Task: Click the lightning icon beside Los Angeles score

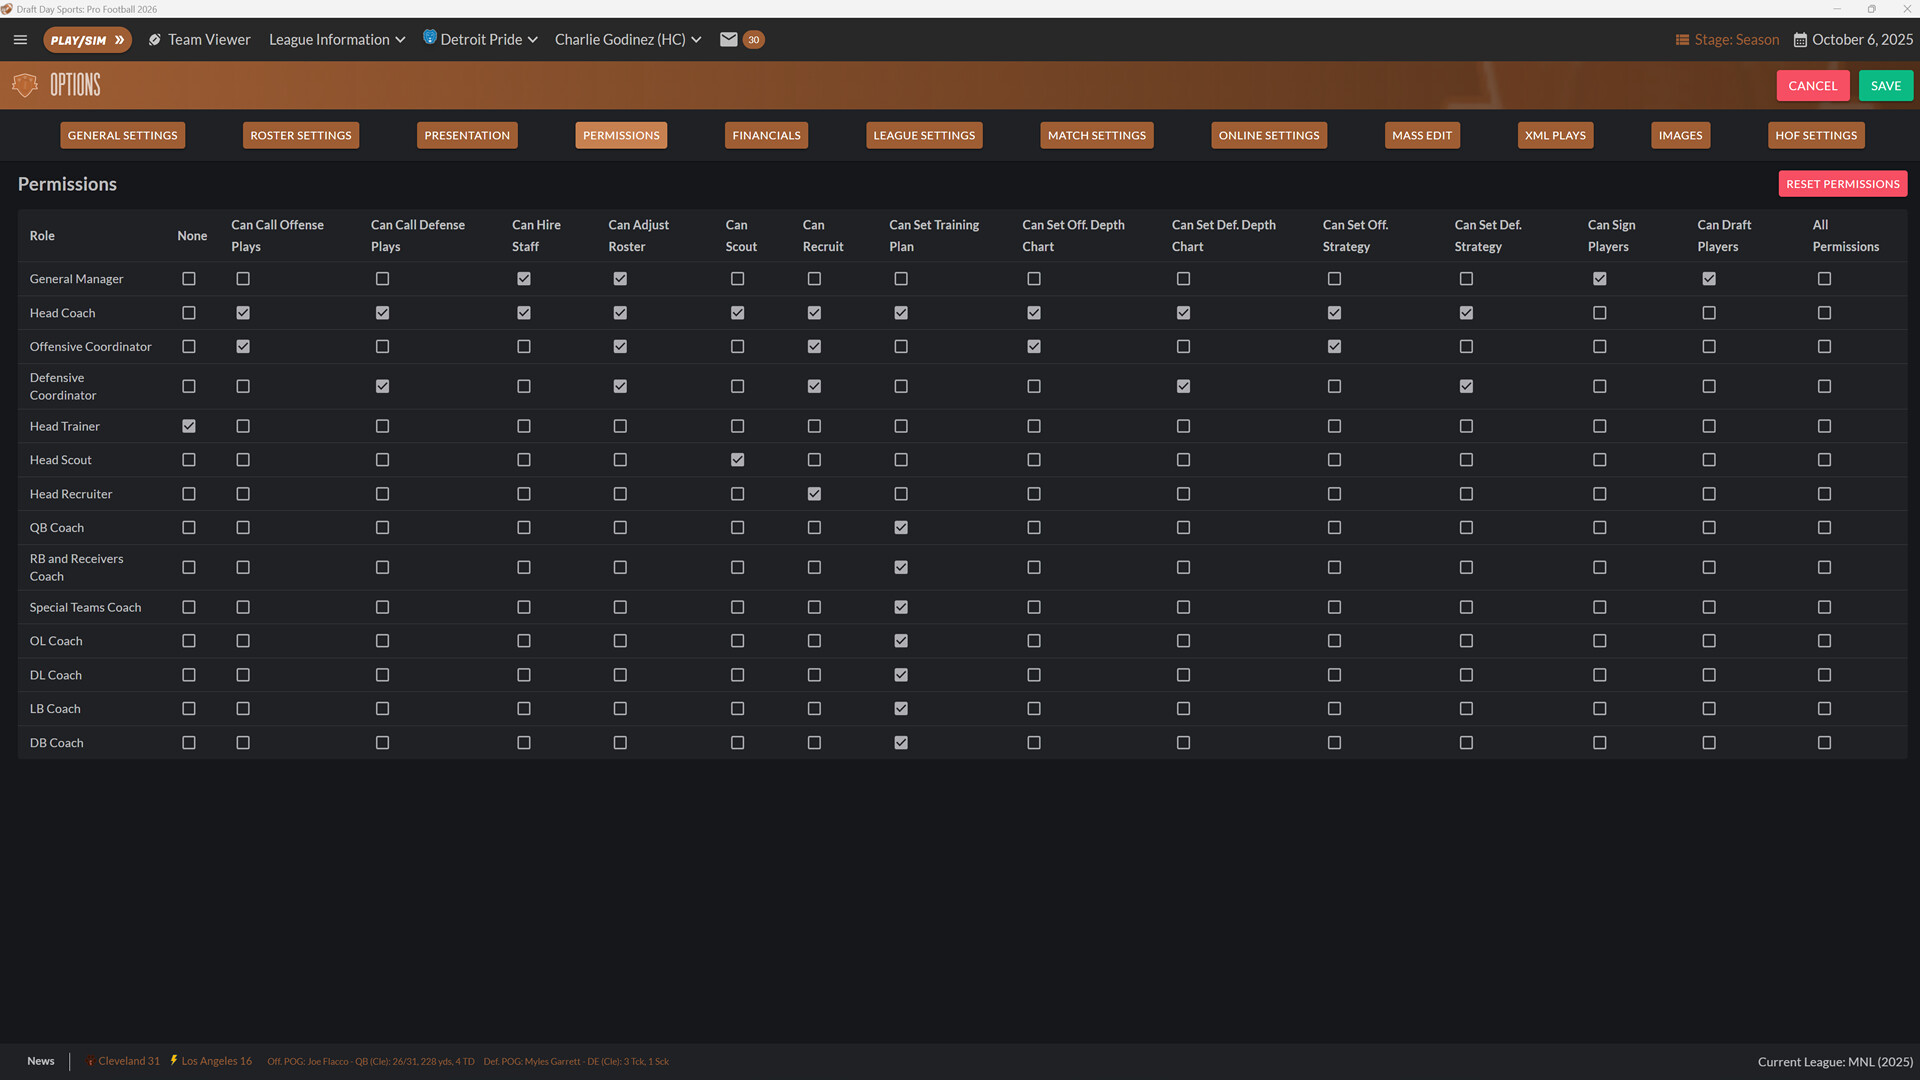Action: 171,1061
